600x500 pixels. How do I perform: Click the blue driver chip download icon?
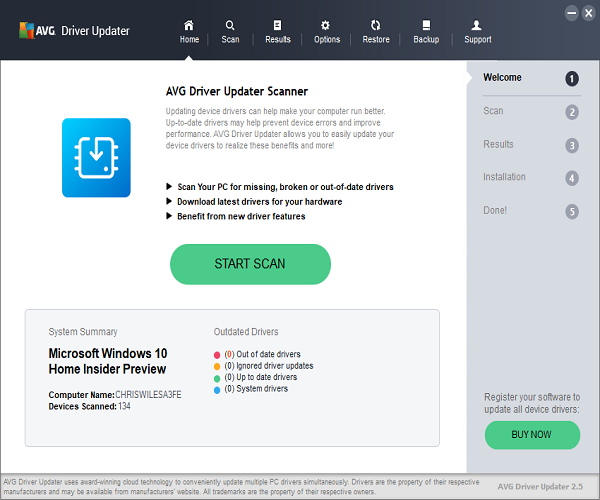[x=96, y=158]
